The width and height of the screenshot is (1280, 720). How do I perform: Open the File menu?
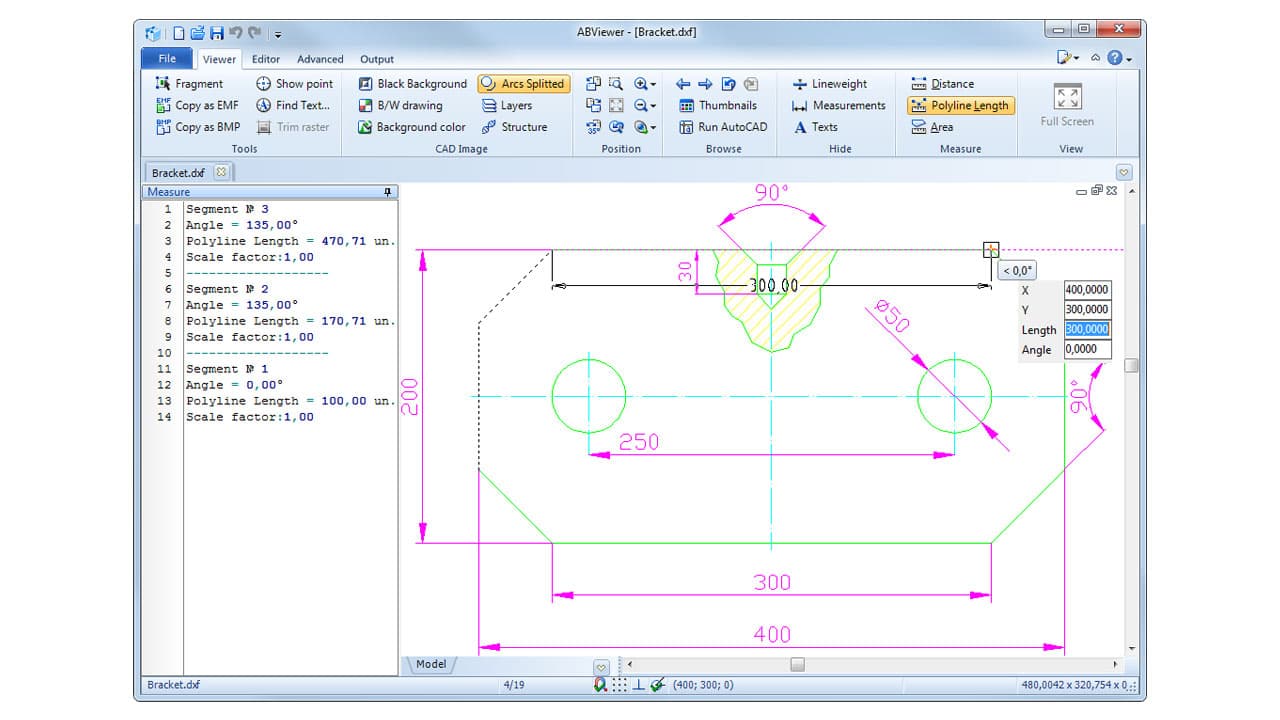pos(166,58)
